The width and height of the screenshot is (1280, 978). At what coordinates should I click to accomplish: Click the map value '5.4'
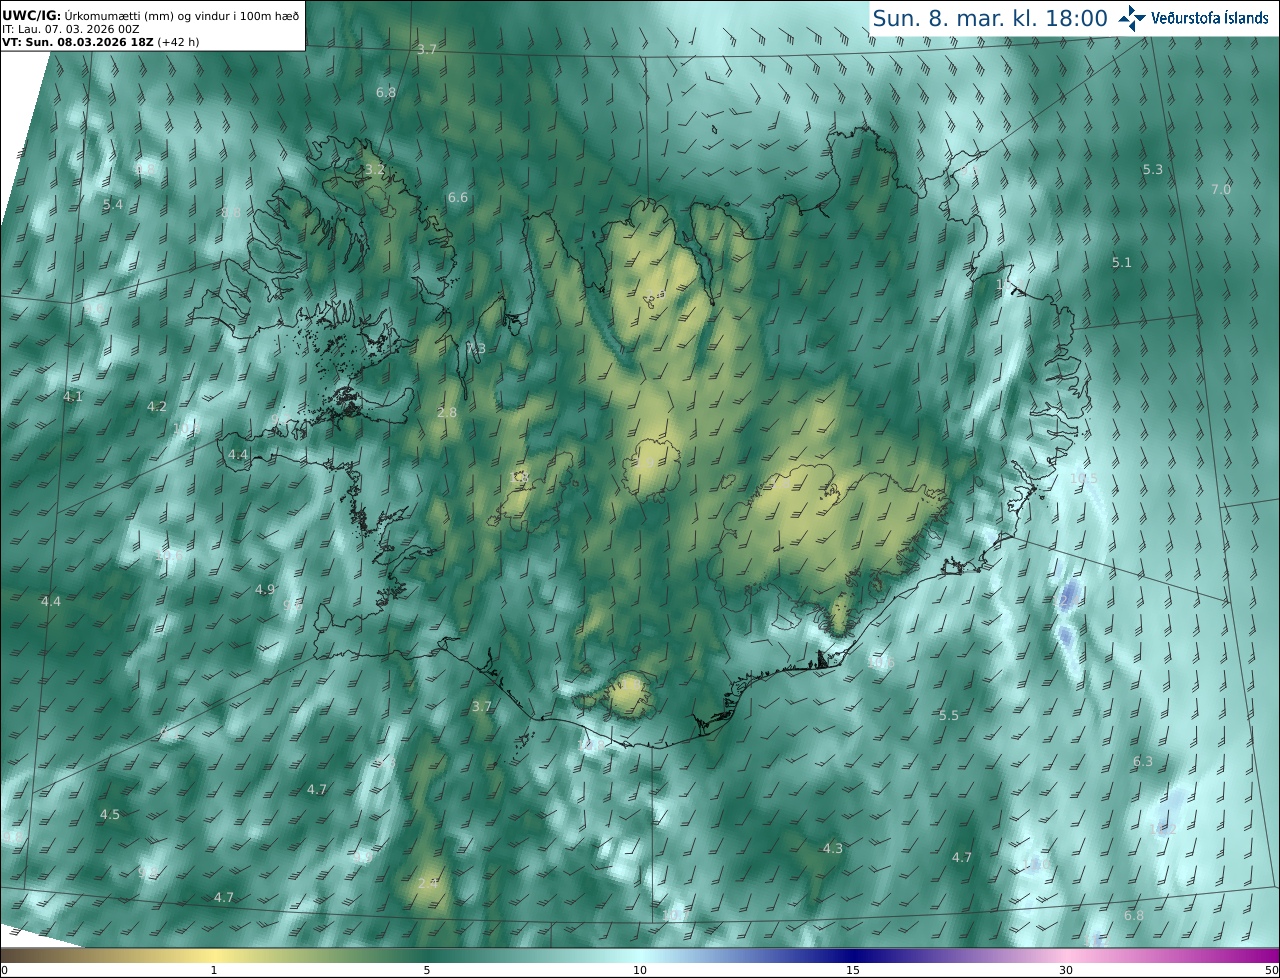point(113,205)
